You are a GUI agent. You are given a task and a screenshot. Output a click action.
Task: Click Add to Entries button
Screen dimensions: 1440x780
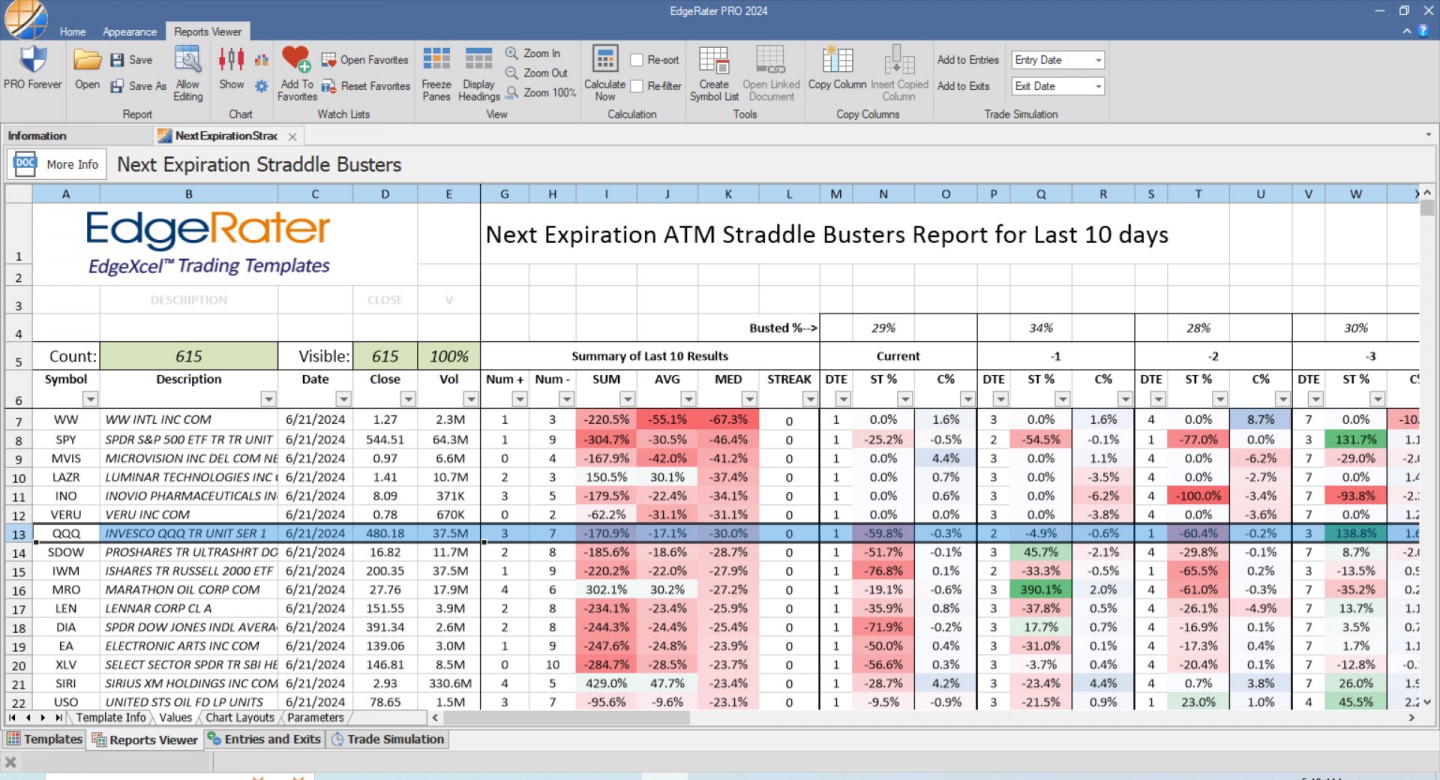tap(968, 60)
